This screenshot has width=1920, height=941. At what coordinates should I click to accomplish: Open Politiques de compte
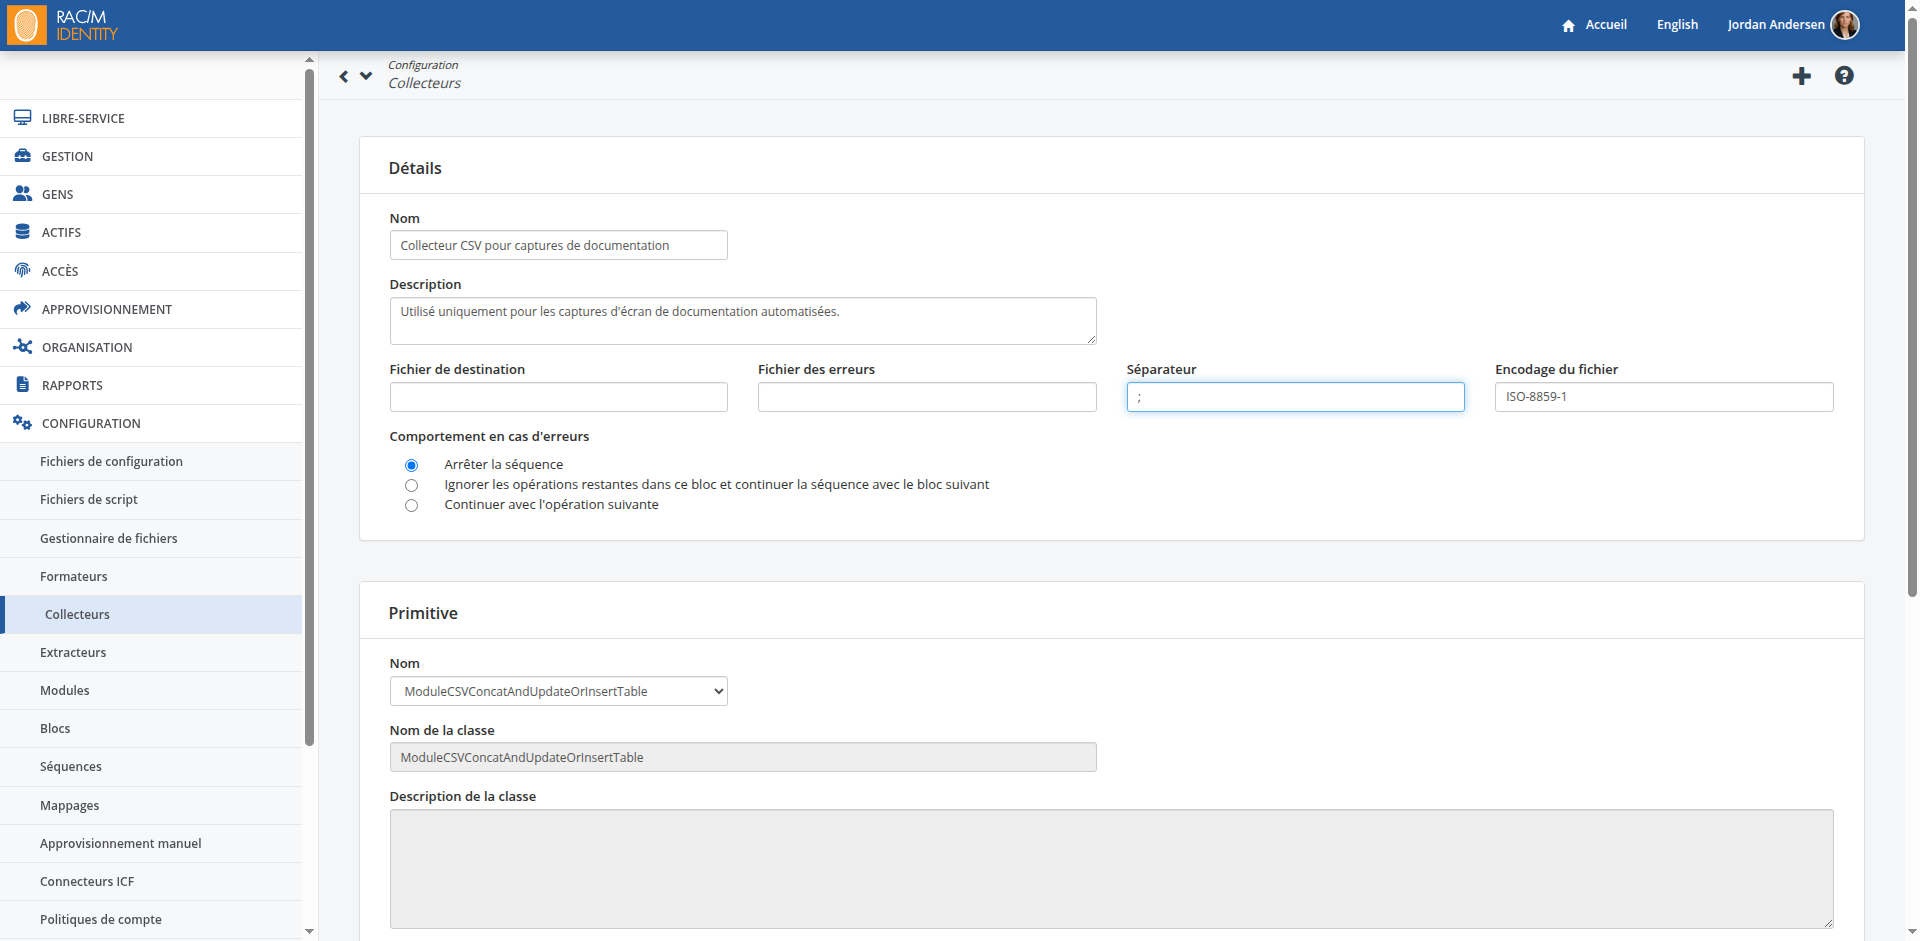(151, 919)
